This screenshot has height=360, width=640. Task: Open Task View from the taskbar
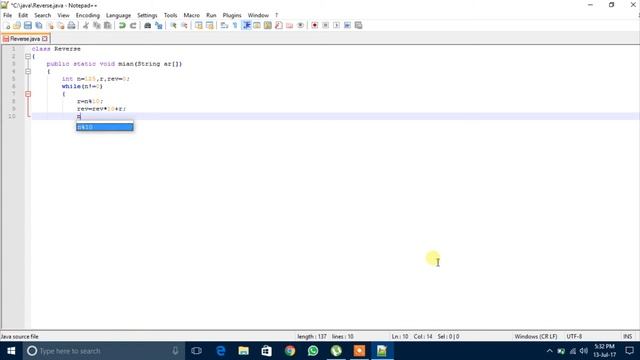coord(196,351)
